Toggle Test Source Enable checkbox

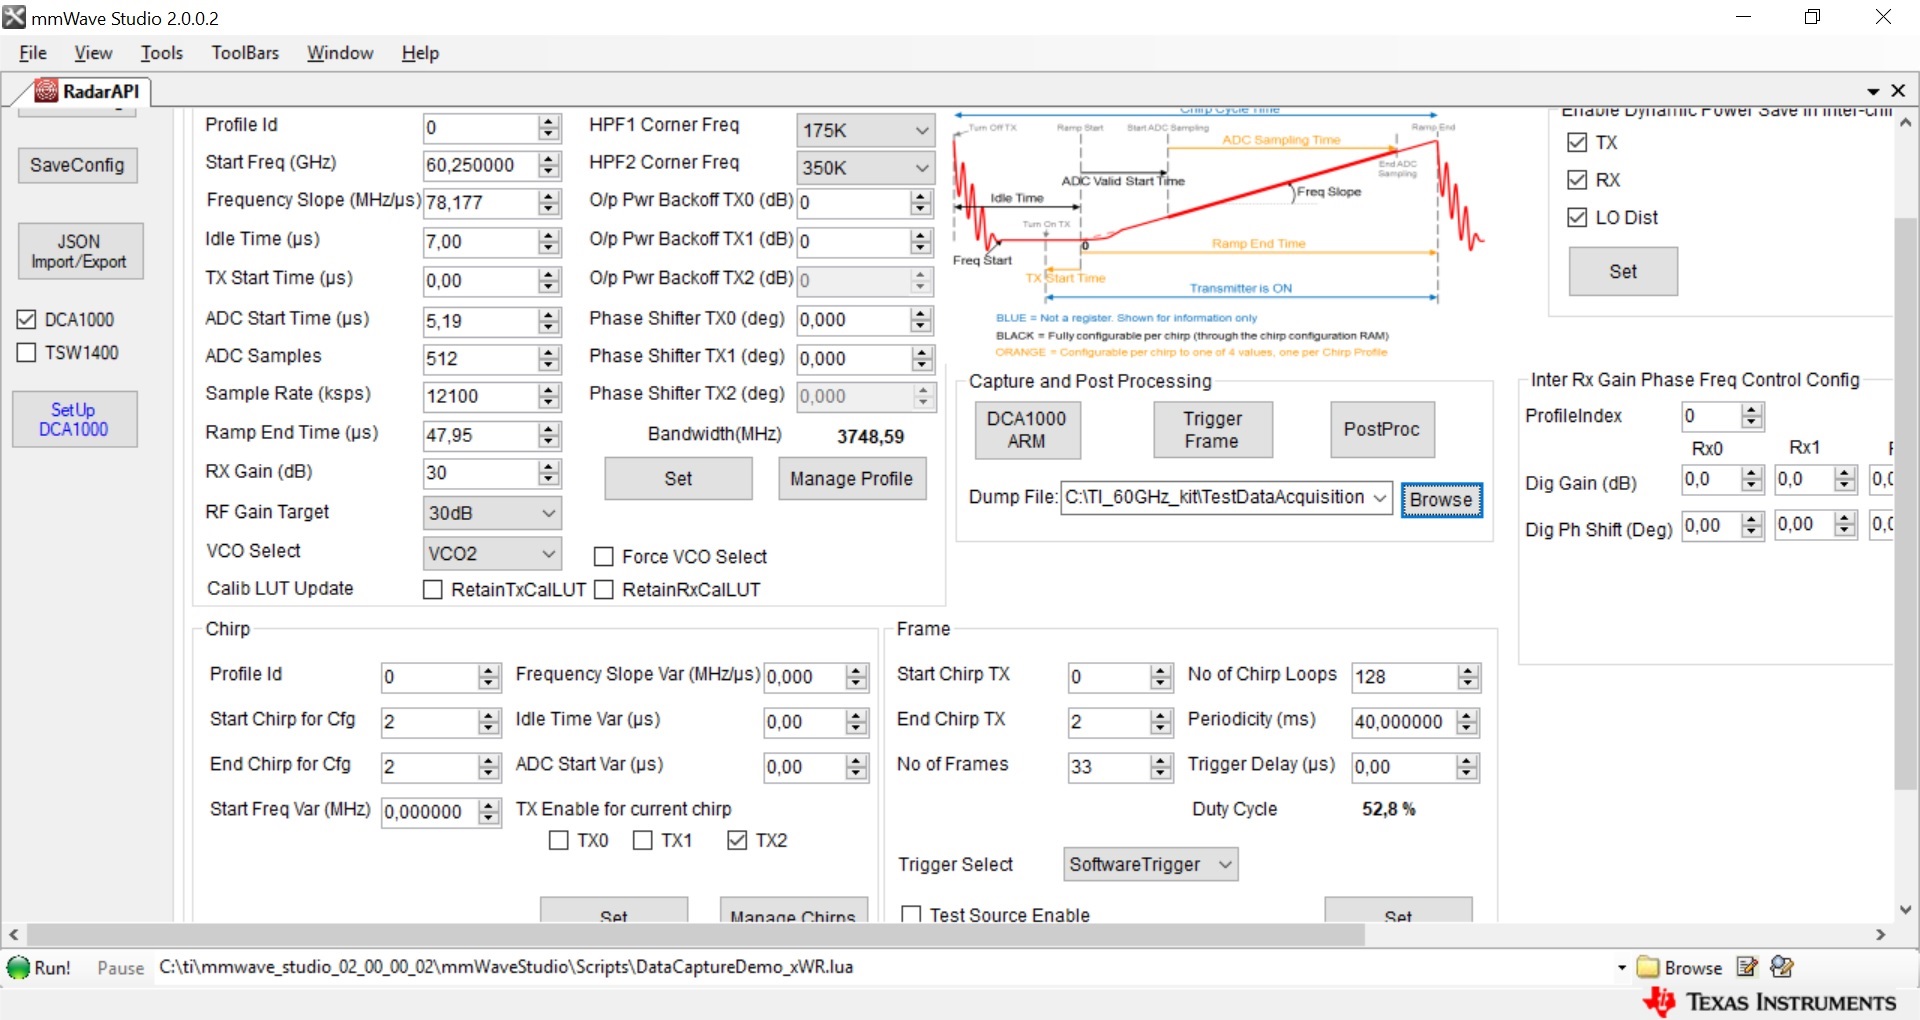(x=911, y=915)
